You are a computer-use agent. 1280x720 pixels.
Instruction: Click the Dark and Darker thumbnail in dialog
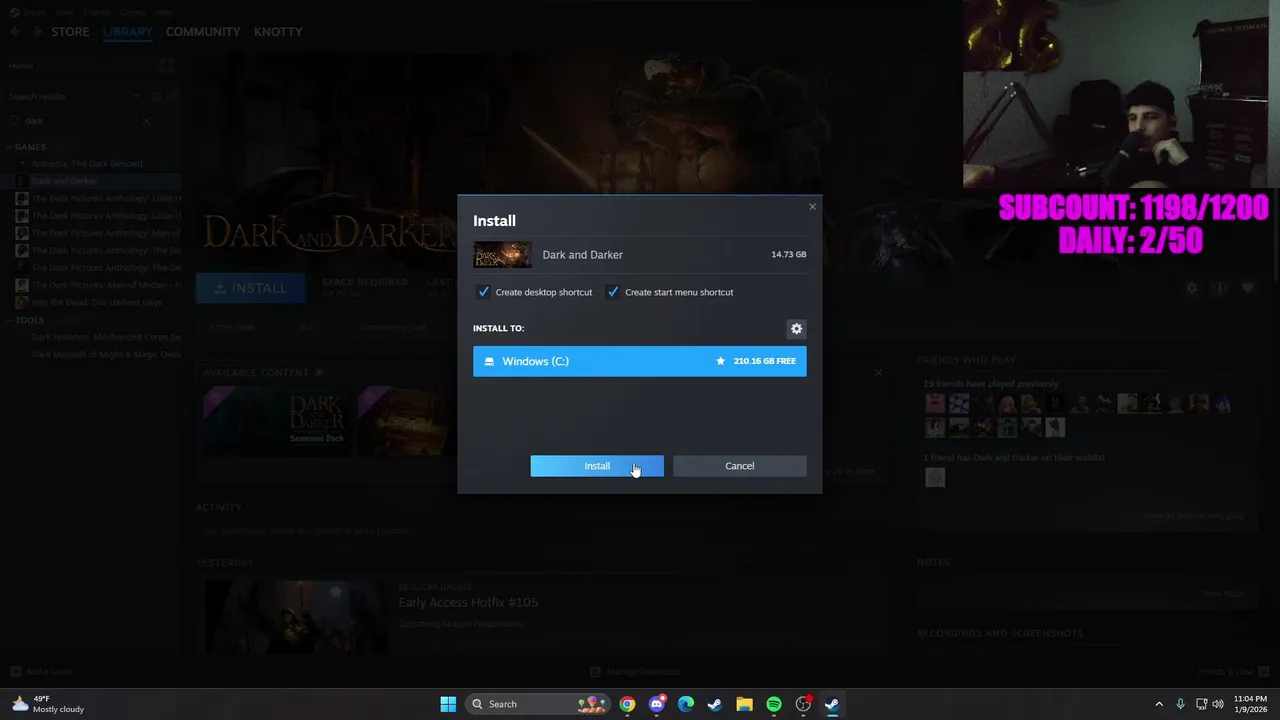click(502, 255)
